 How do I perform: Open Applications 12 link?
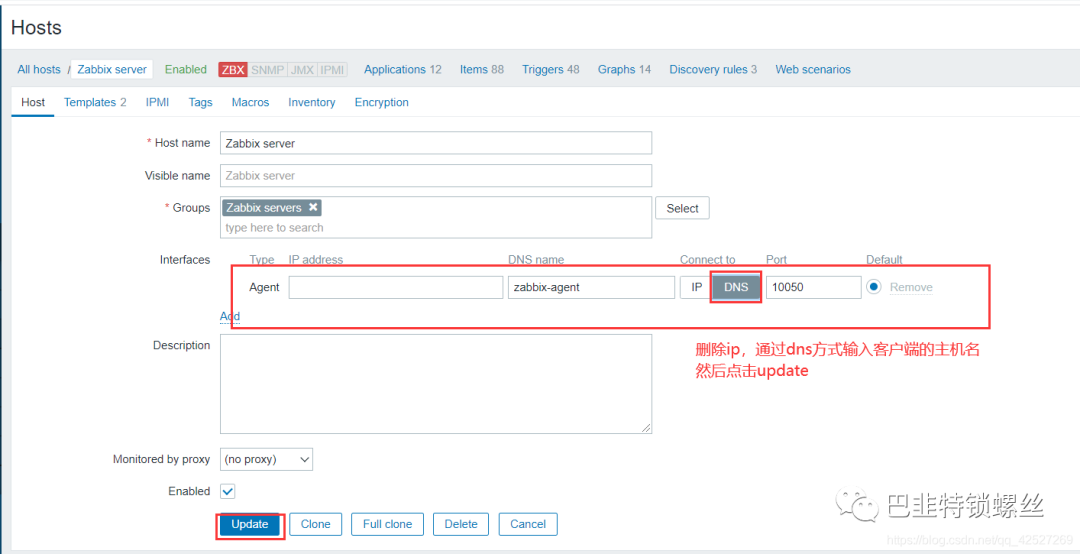click(x=403, y=70)
